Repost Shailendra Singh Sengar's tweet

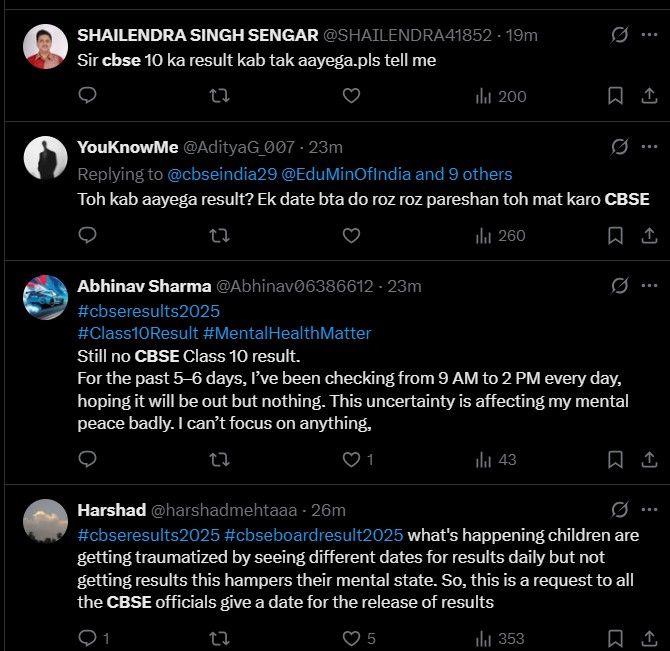[219, 96]
